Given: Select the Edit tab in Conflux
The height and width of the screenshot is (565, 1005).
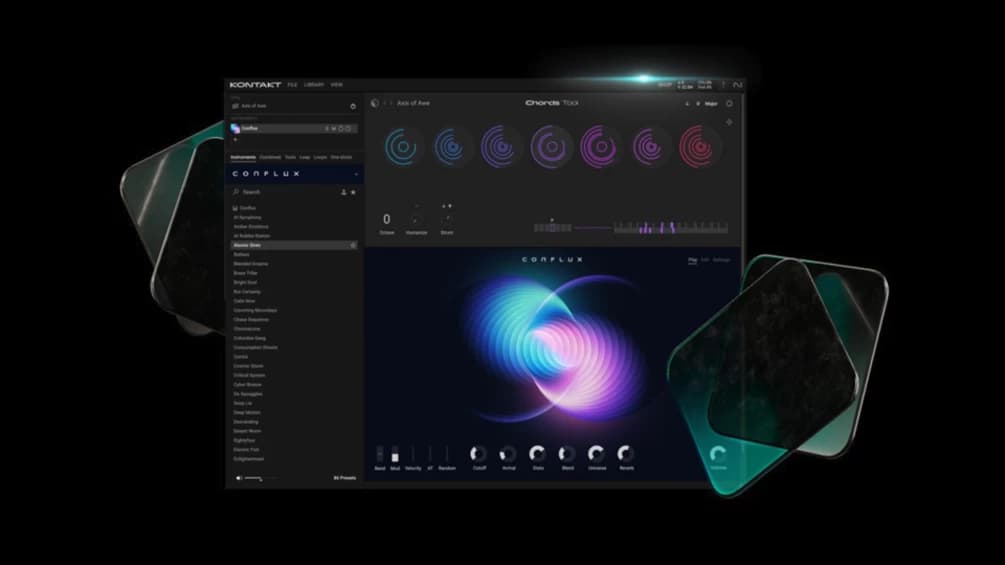Looking at the screenshot, I should coord(705,260).
